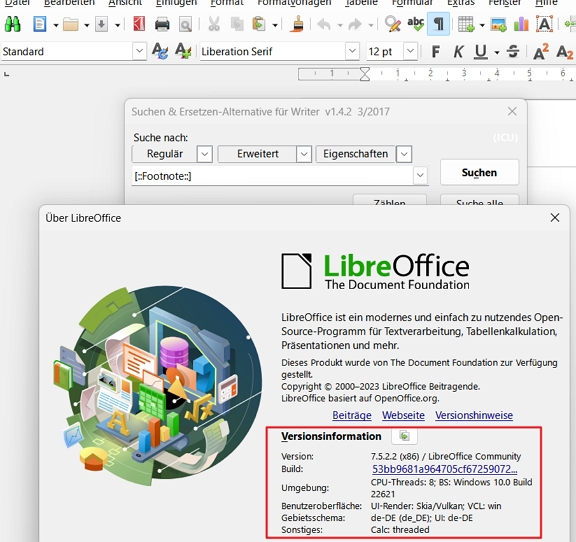This screenshot has height=542, width=576.
Task: Click the Clone Formatting paintbrush icon
Action: pos(296,24)
